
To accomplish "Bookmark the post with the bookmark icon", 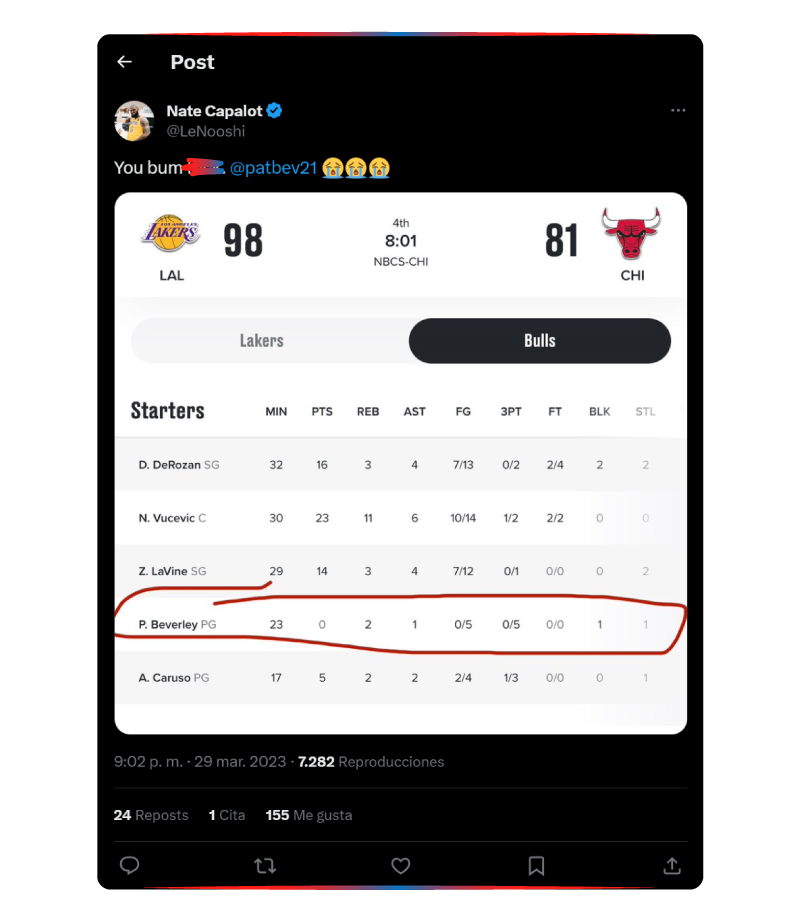I will [537, 866].
